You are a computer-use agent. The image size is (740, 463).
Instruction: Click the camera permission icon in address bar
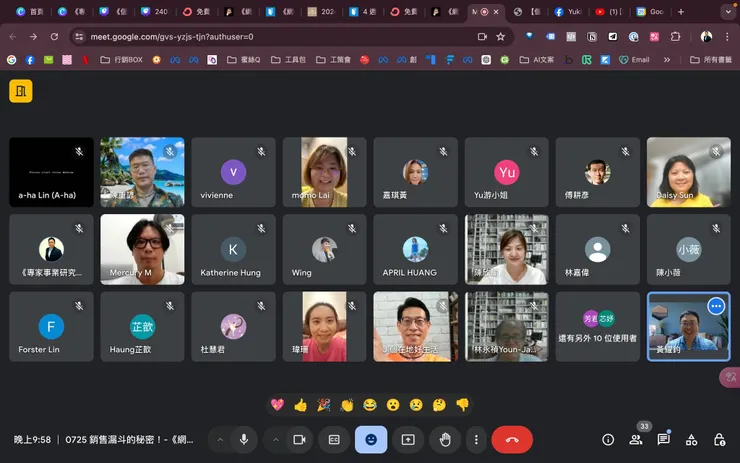coord(482,36)
